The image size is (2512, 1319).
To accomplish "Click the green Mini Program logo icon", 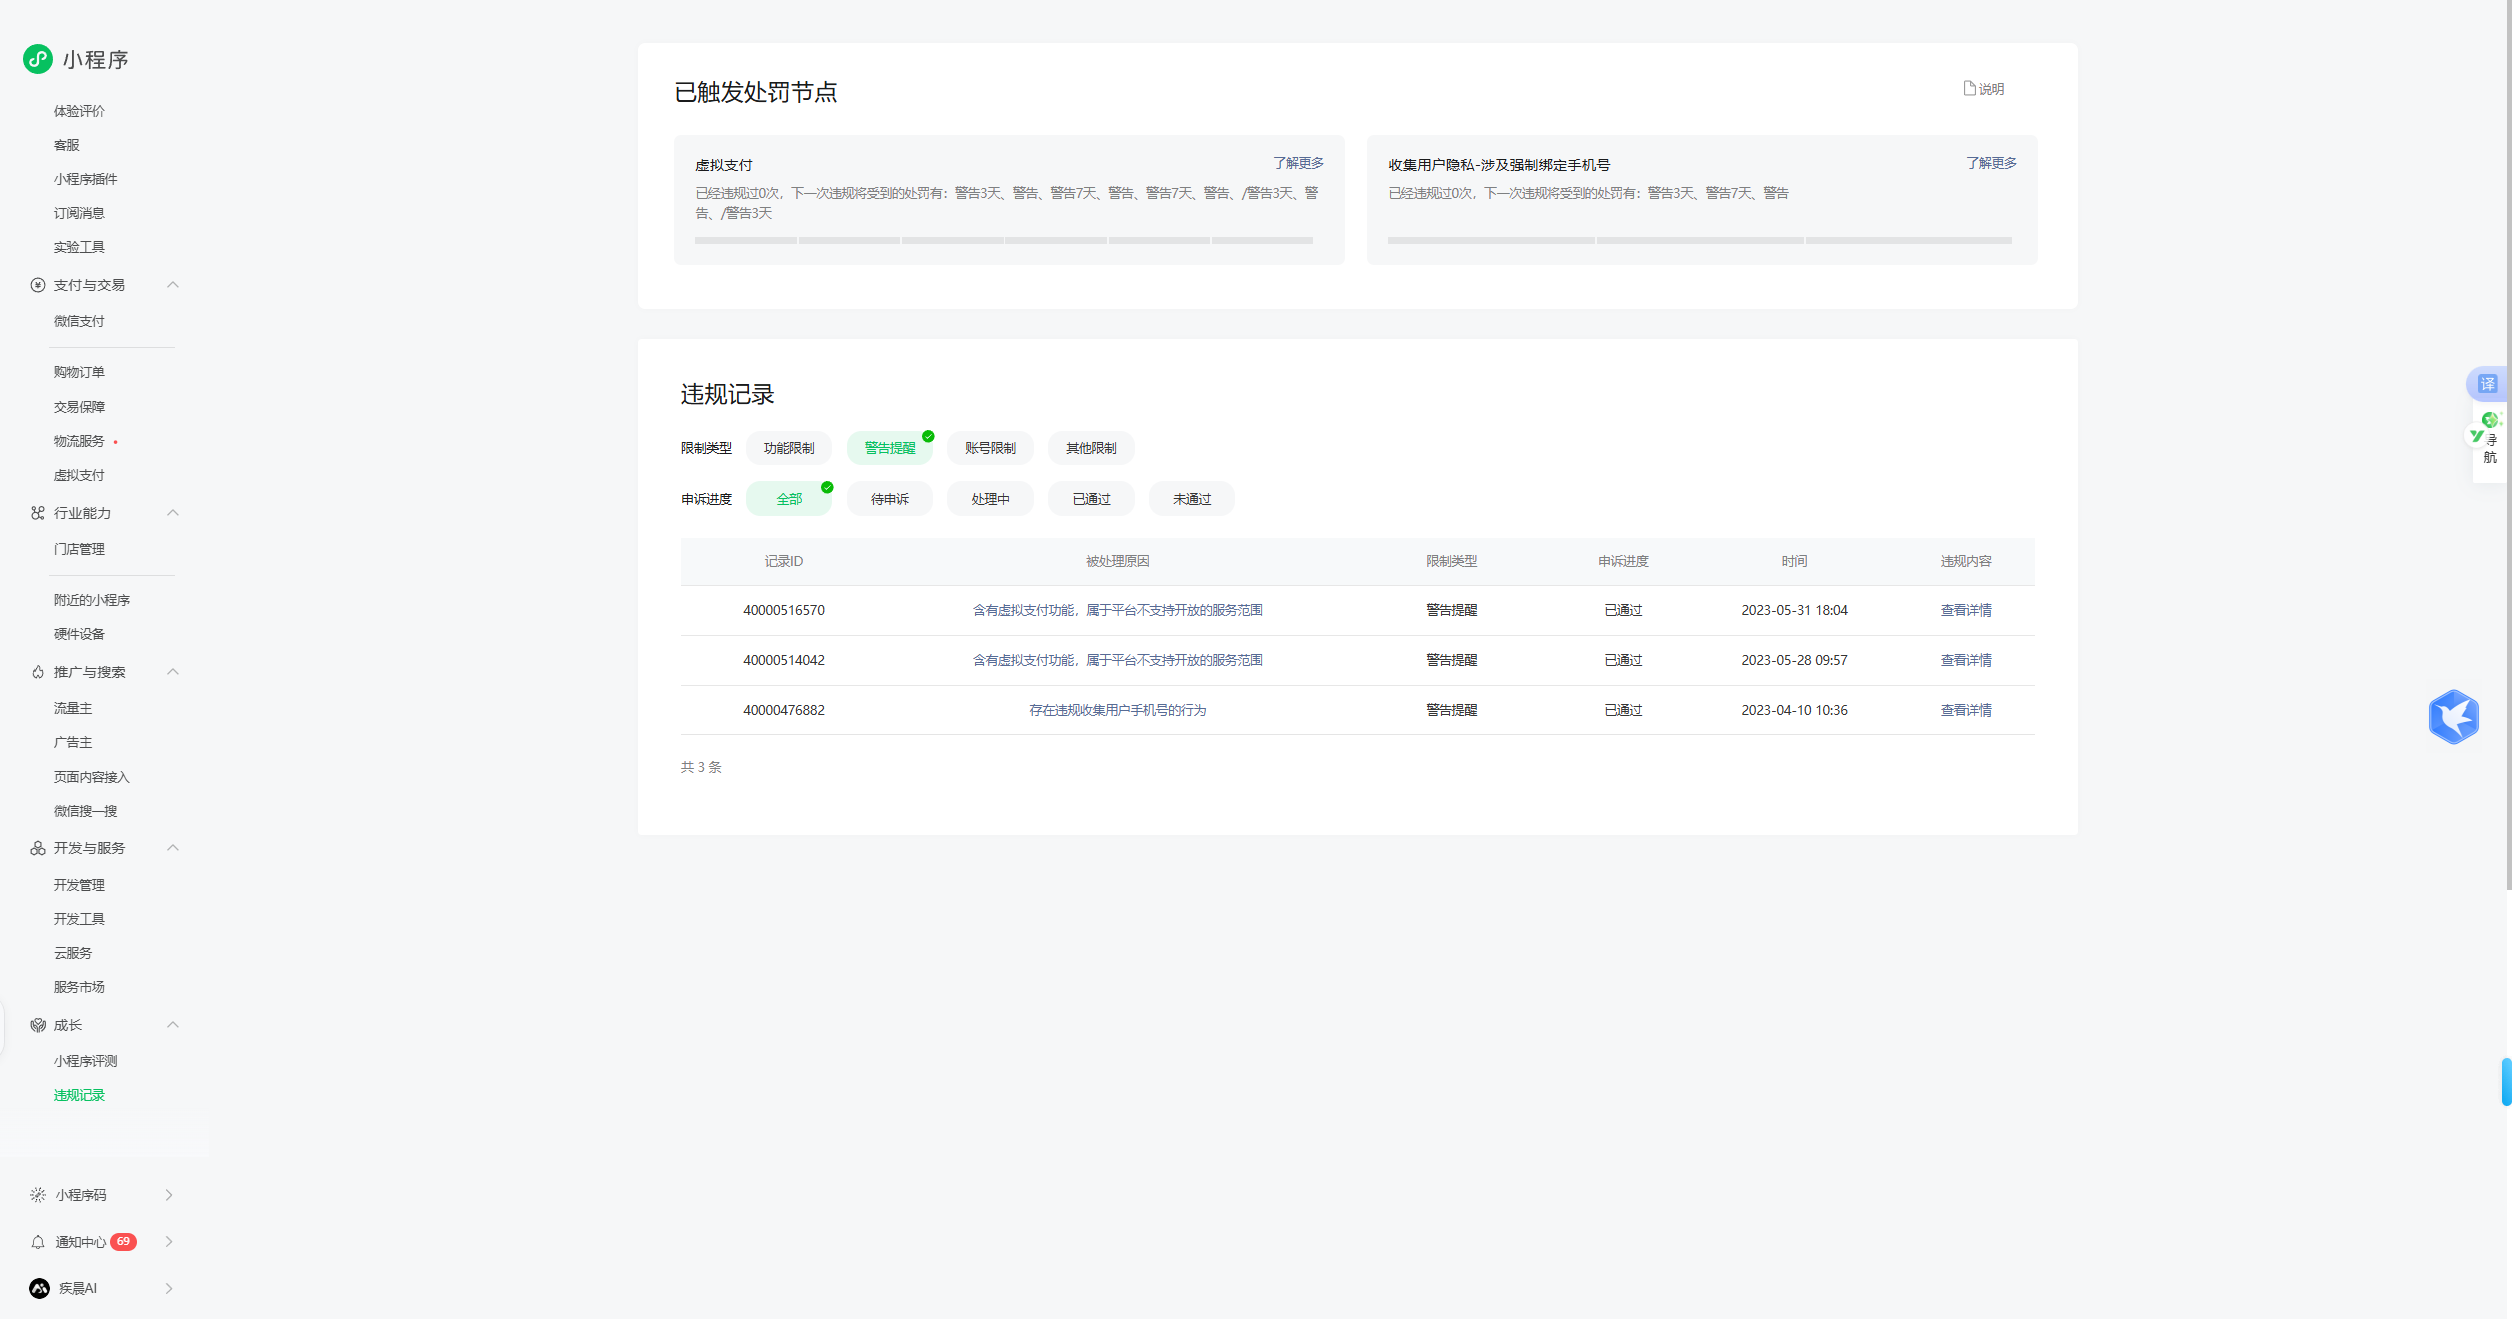I will pyautogui.click(x=38, y=59).
